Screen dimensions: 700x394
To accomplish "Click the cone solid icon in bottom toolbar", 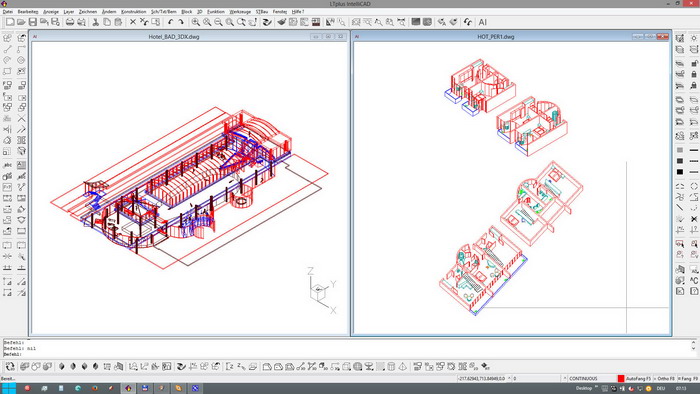I will [x=402, y=367].
